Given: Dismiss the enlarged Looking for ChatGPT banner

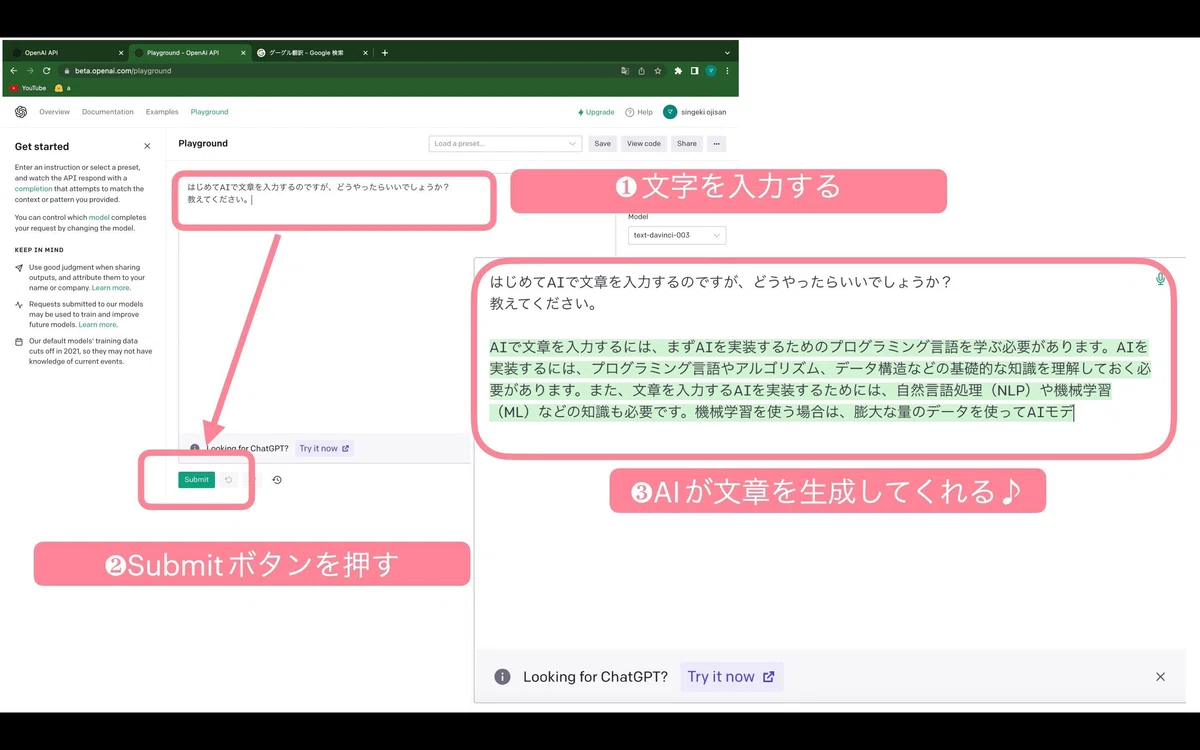Looking at the screenshot, I should coord(1160,677).
